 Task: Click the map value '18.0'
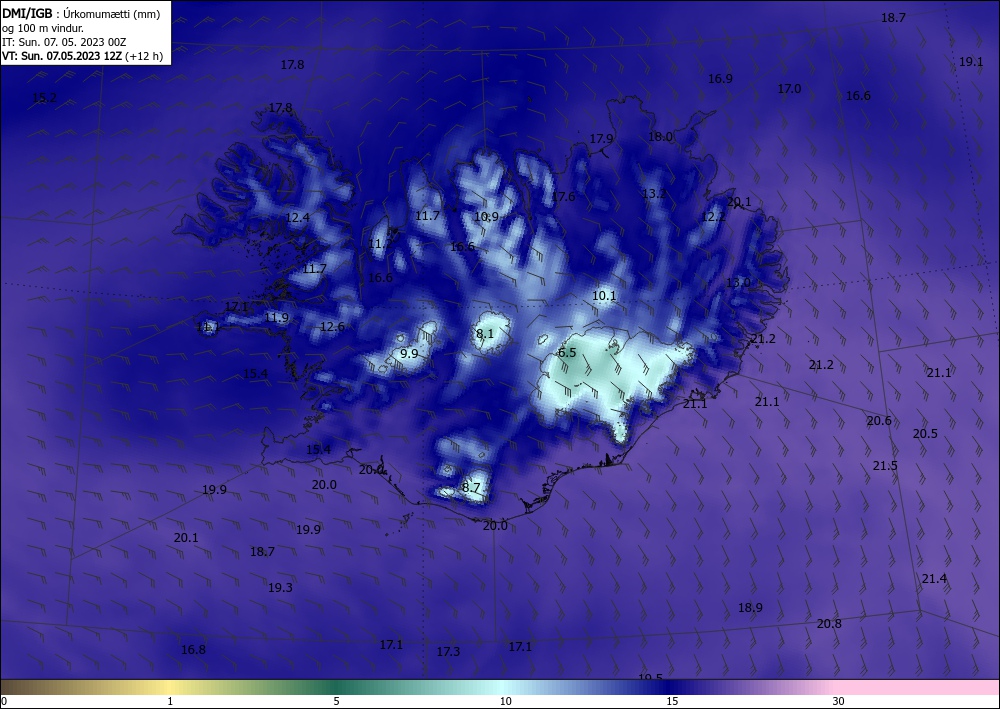pyautogui.click(x=660, y=136)
